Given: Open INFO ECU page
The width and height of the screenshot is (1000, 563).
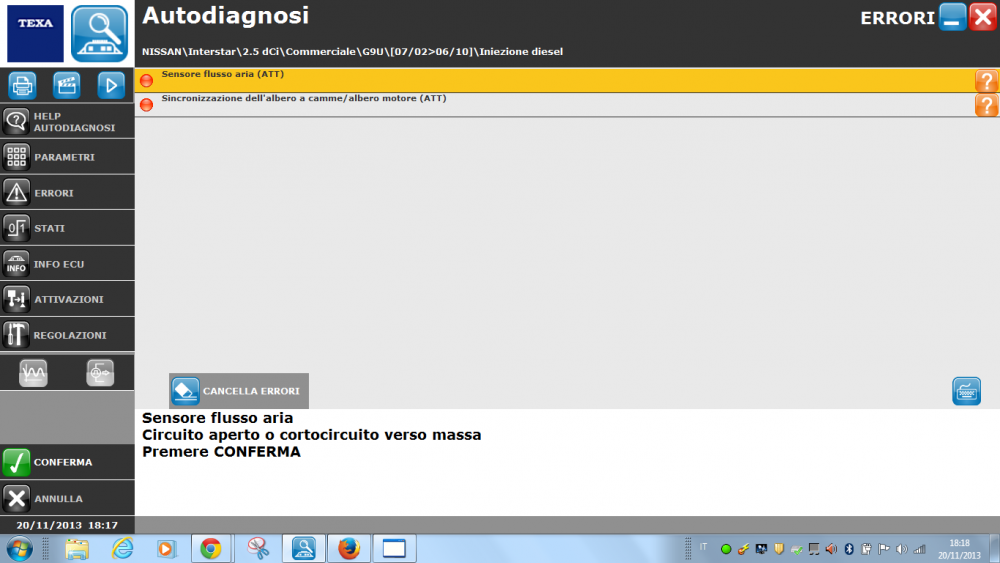Looking at the screenshot, I should click(67, 264).
